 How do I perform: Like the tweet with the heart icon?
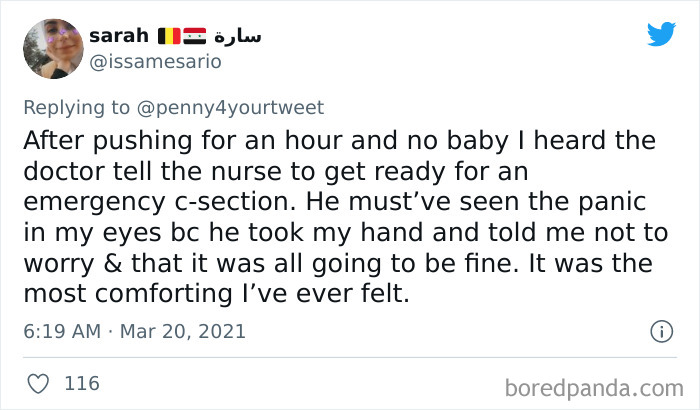[38, 382]
